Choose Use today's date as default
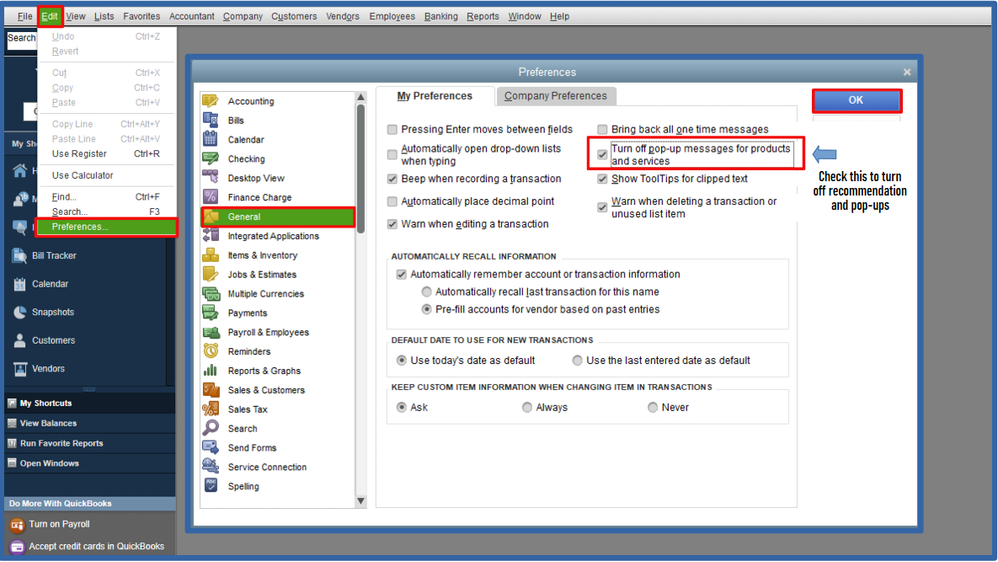The width and height of the screenshot is (998, 562). coord(401,360)
